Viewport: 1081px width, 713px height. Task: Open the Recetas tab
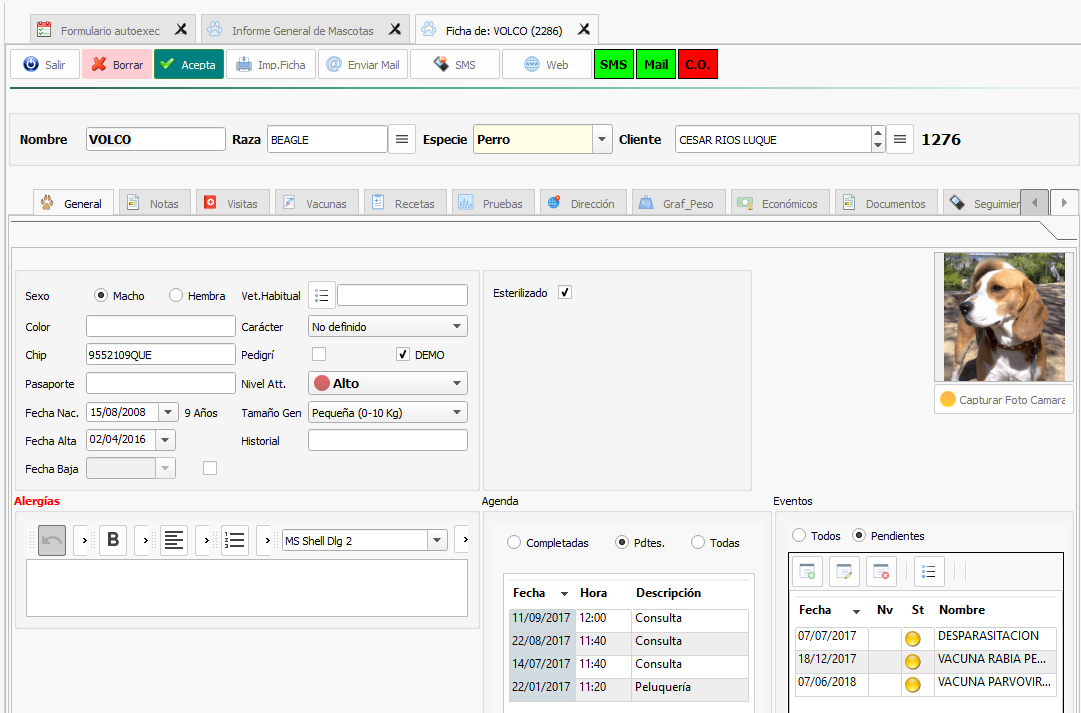(x=405, y=203)
